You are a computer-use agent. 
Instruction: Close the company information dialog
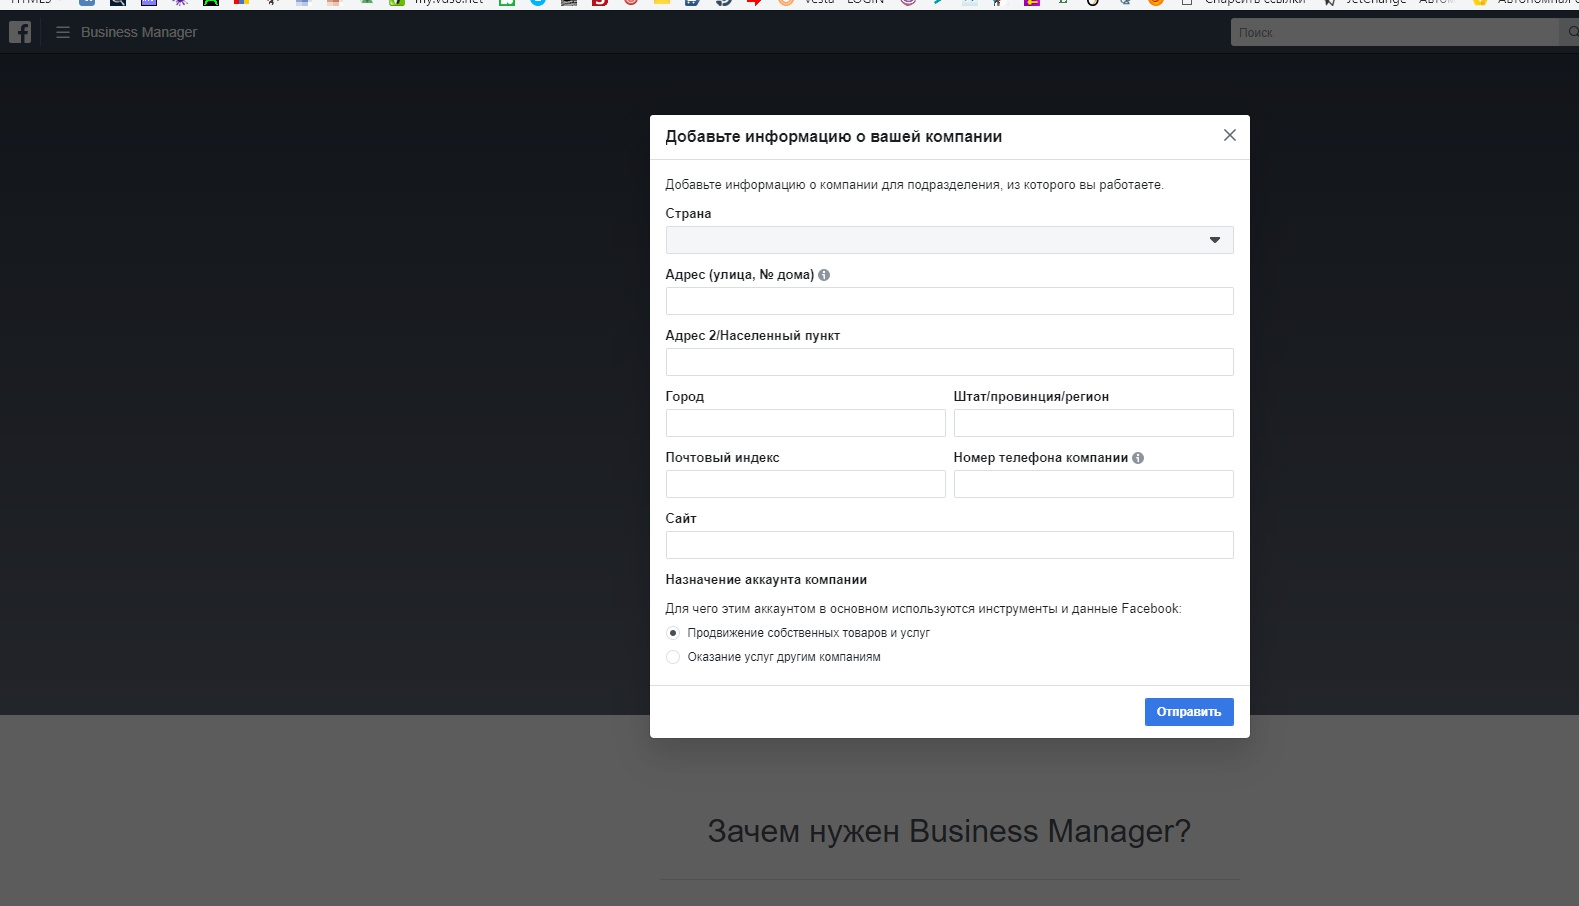(1230, 135)
